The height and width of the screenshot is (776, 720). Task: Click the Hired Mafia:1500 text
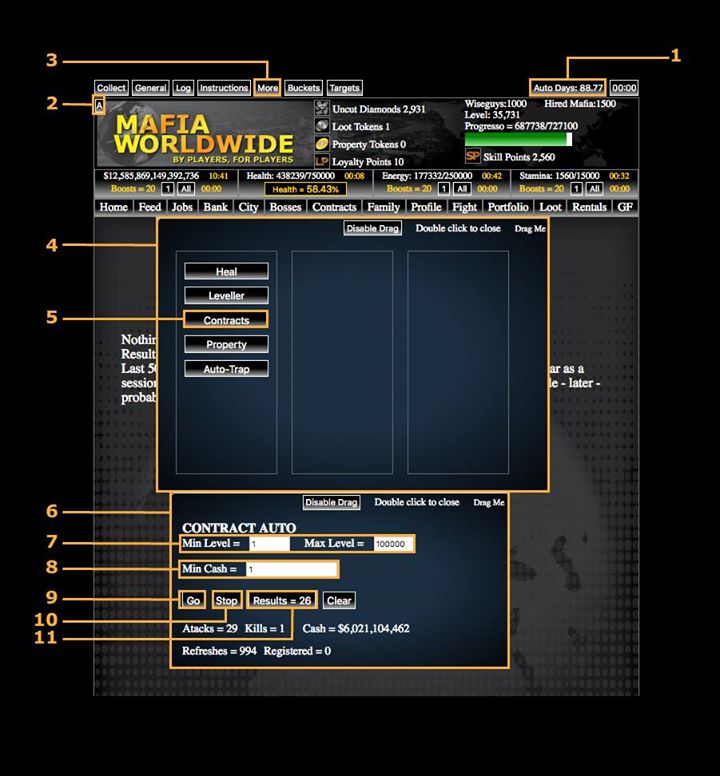580,103
